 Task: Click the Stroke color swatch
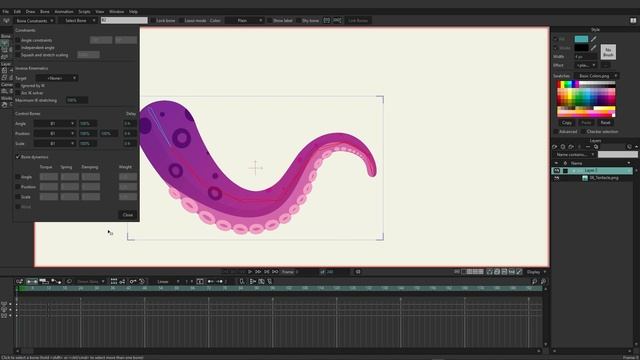pyautogui.click(x=581, y=48)
